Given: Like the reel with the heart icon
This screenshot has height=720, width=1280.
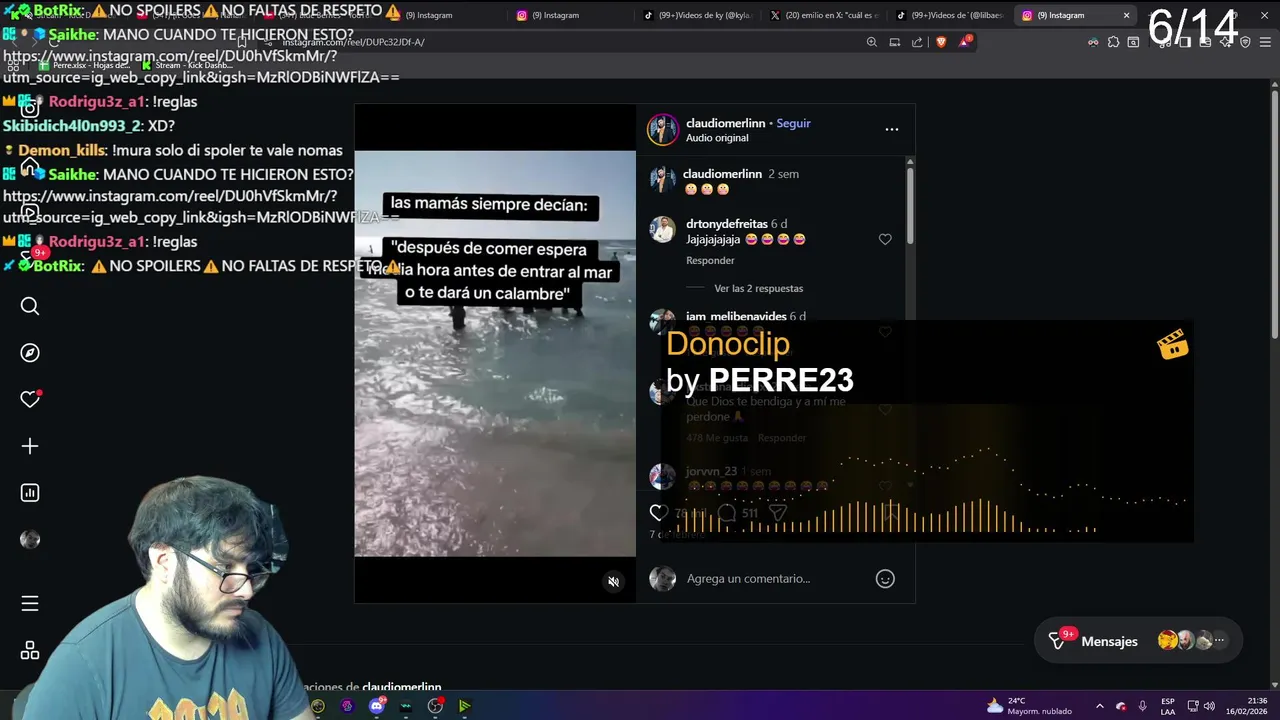Looking at the screenshot, I should click(x=658, y=512).
